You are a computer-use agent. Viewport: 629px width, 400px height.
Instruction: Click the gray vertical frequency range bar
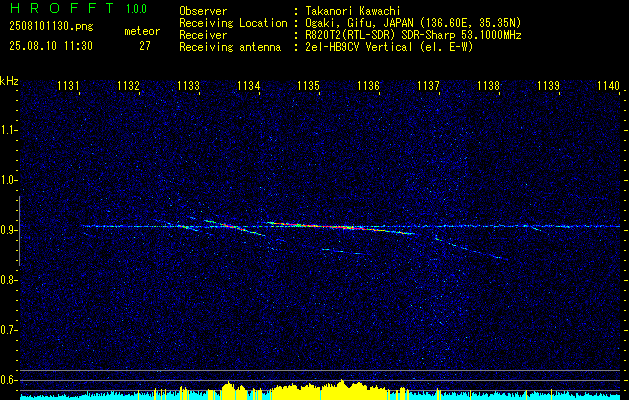(x=19, y=231)
